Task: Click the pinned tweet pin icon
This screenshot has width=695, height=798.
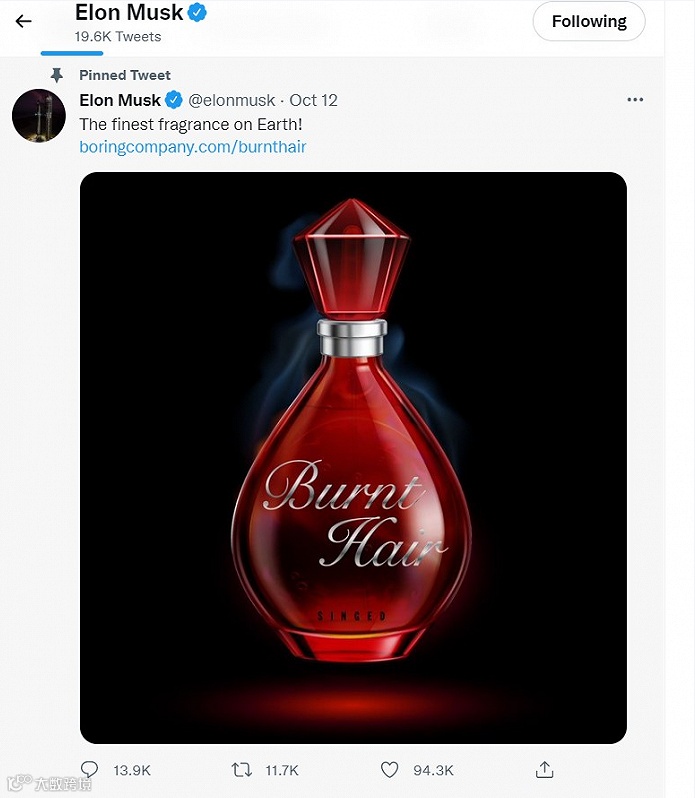Action: [x=56, y=75]
